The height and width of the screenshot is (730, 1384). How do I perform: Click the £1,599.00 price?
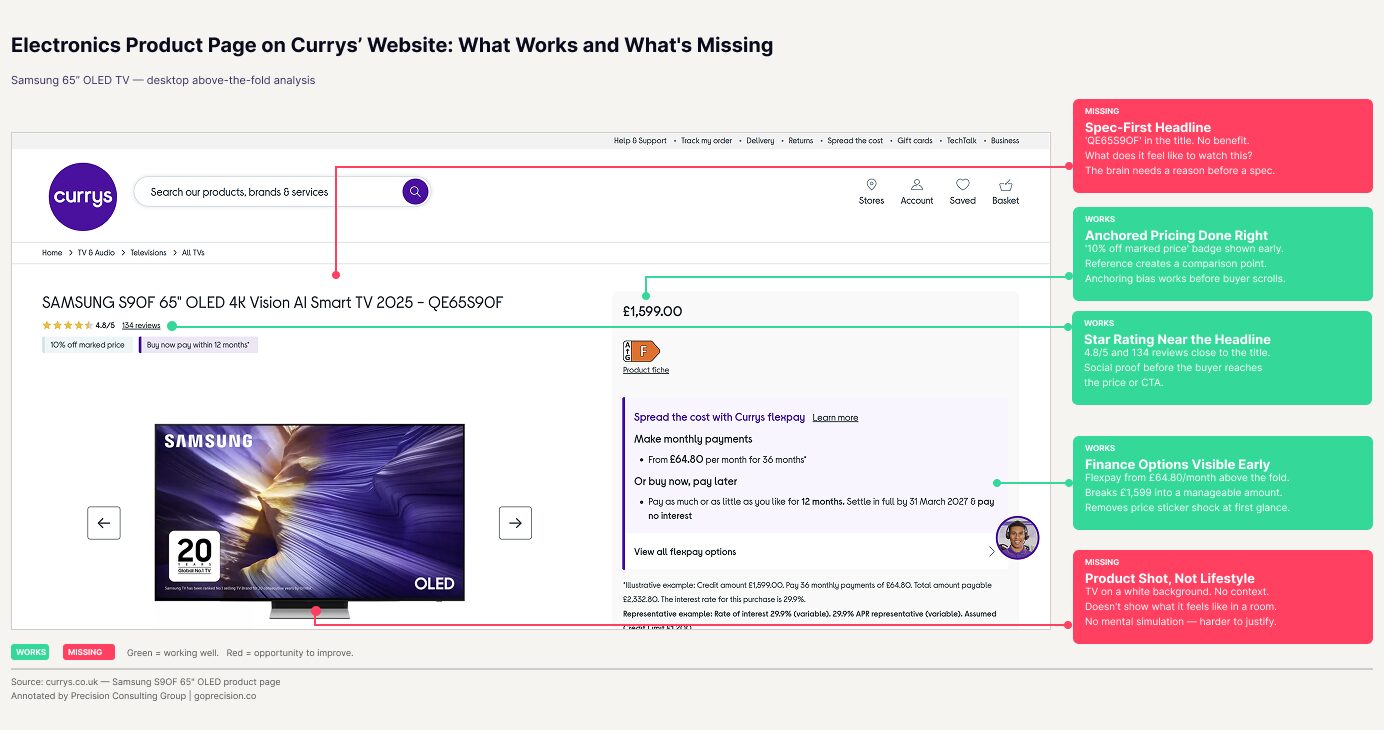tap(652, 311)
